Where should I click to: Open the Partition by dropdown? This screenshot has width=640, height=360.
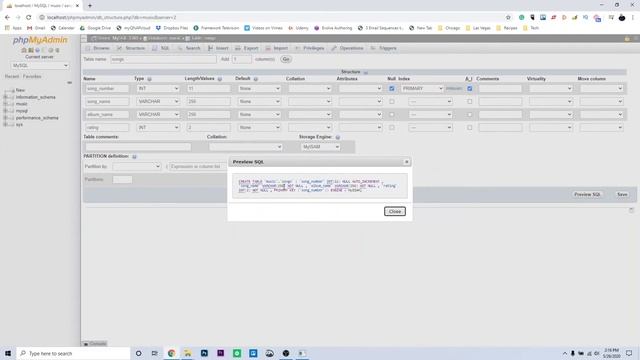137,167
